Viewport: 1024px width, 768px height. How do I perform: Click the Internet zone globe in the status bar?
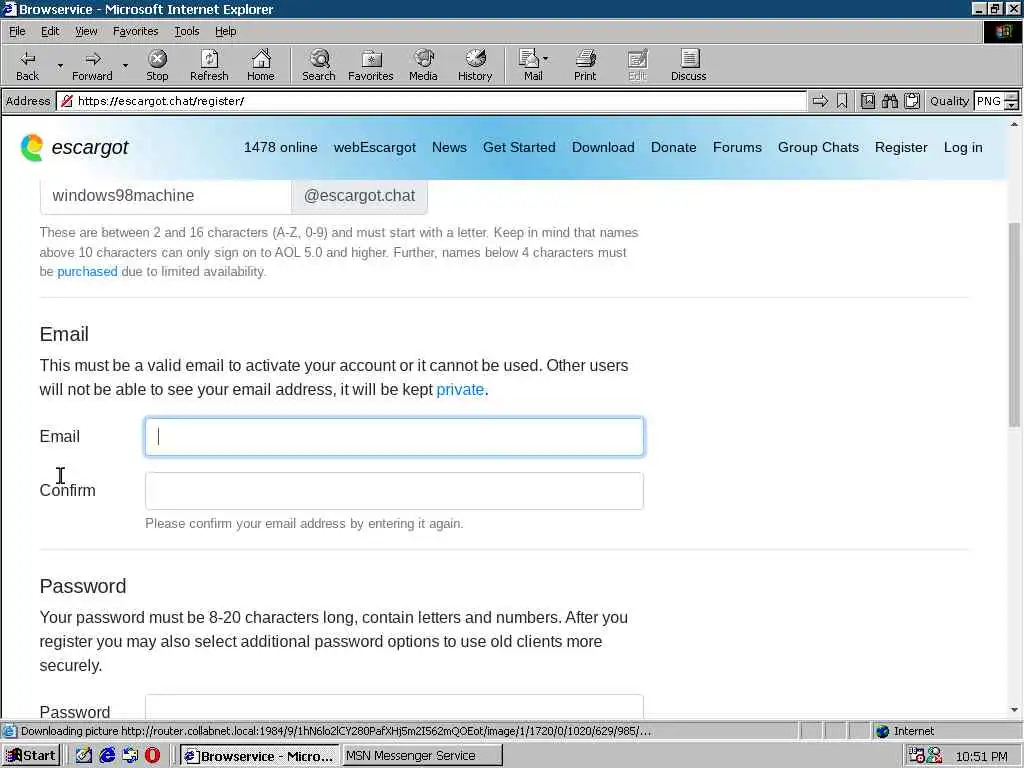[883, 731]
